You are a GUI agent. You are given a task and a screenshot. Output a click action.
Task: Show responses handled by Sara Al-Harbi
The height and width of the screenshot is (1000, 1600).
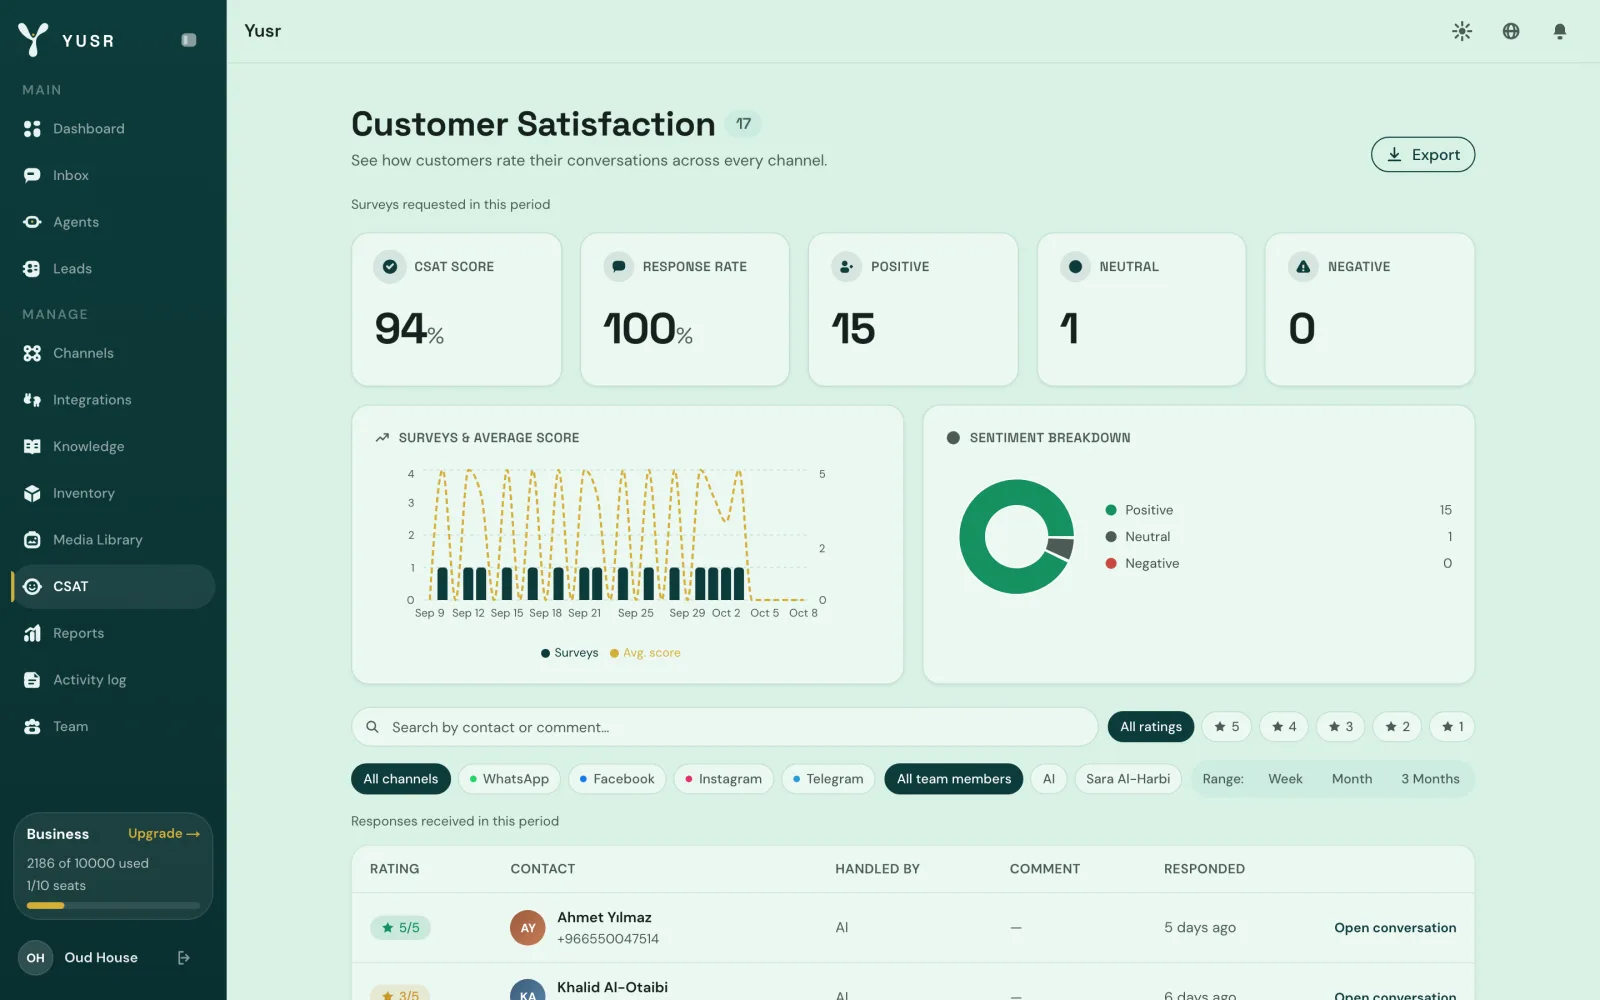pyautogui.click(x=1128, y=779)
